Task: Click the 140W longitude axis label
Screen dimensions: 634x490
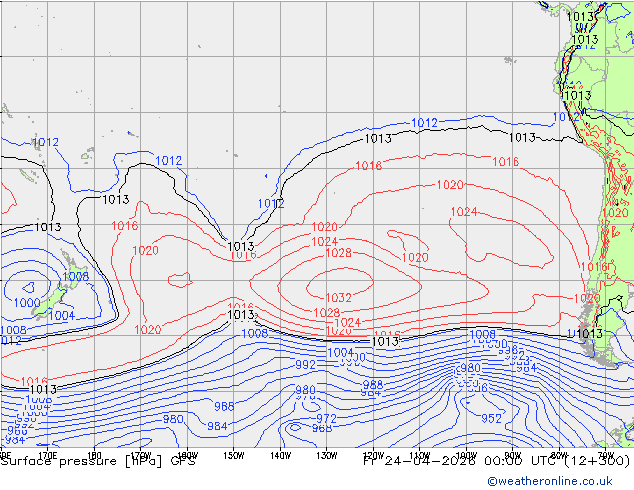Action: pos(280,456)
